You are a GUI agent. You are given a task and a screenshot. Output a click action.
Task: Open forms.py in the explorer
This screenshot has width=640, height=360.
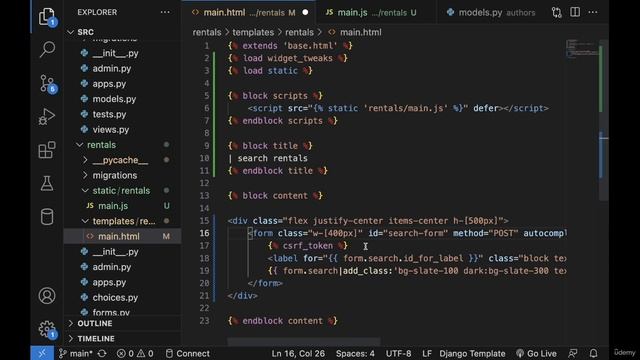coord(122,313)
